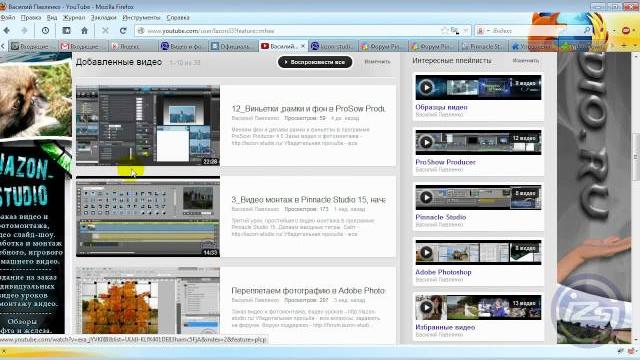Screen dimensions: 640x360
Task: Click the Pinnacle Studio video thumbnail with 14:33 duration
Action: 148,216
